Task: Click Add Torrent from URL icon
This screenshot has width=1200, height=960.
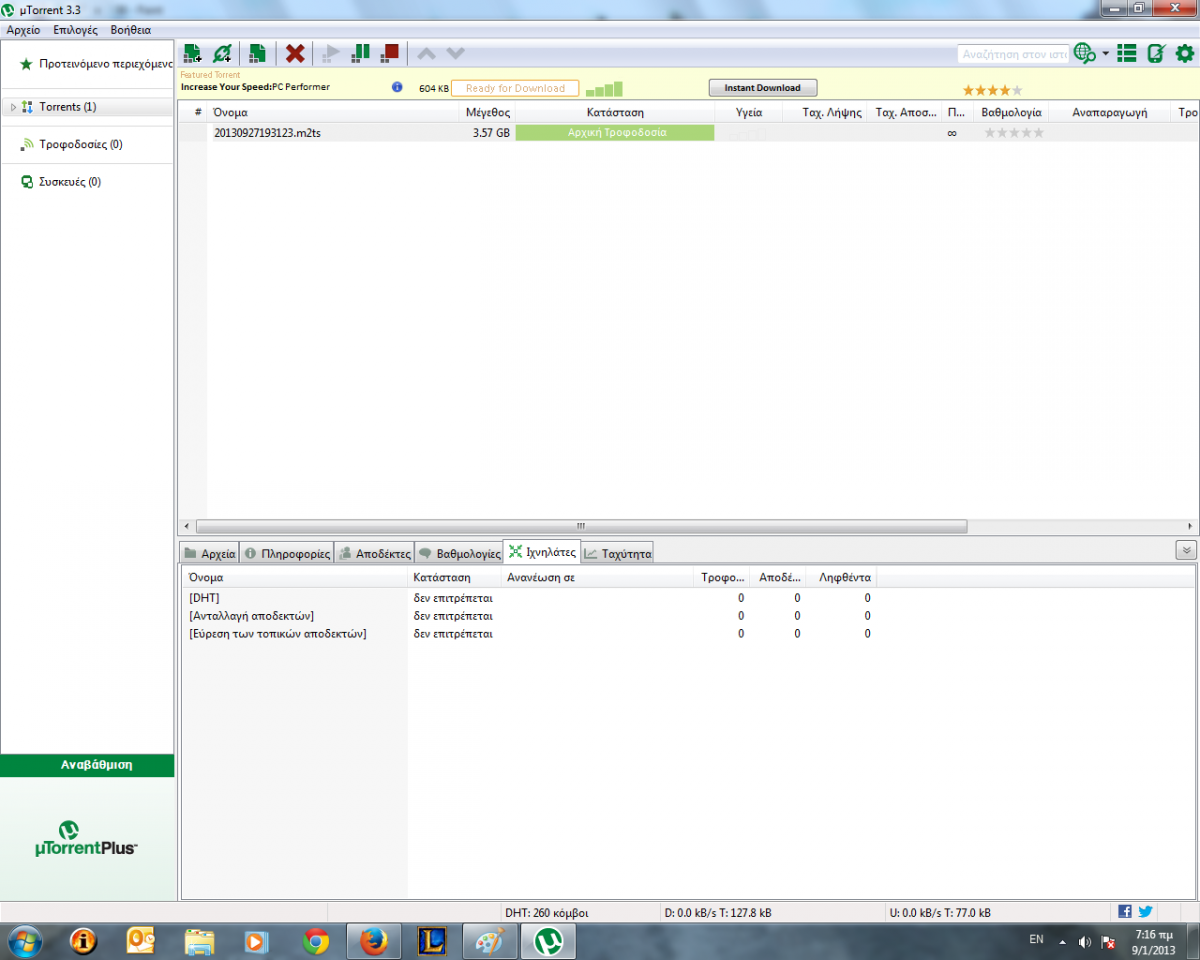Action: [223, 53]
